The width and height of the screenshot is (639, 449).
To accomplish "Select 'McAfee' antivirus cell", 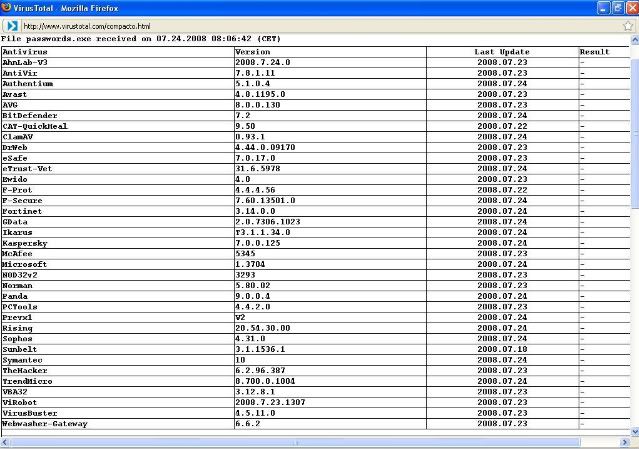I will coord(118,253).
